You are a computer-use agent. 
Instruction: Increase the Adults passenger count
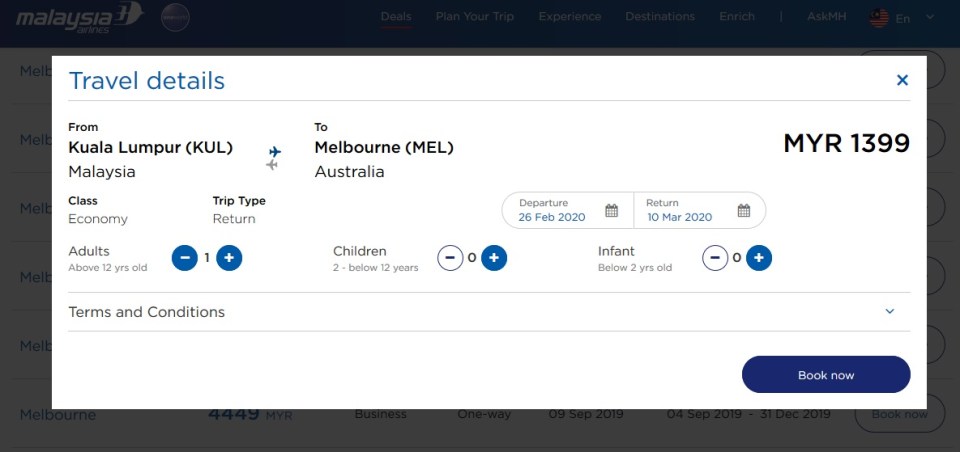[x=229, y=258]
